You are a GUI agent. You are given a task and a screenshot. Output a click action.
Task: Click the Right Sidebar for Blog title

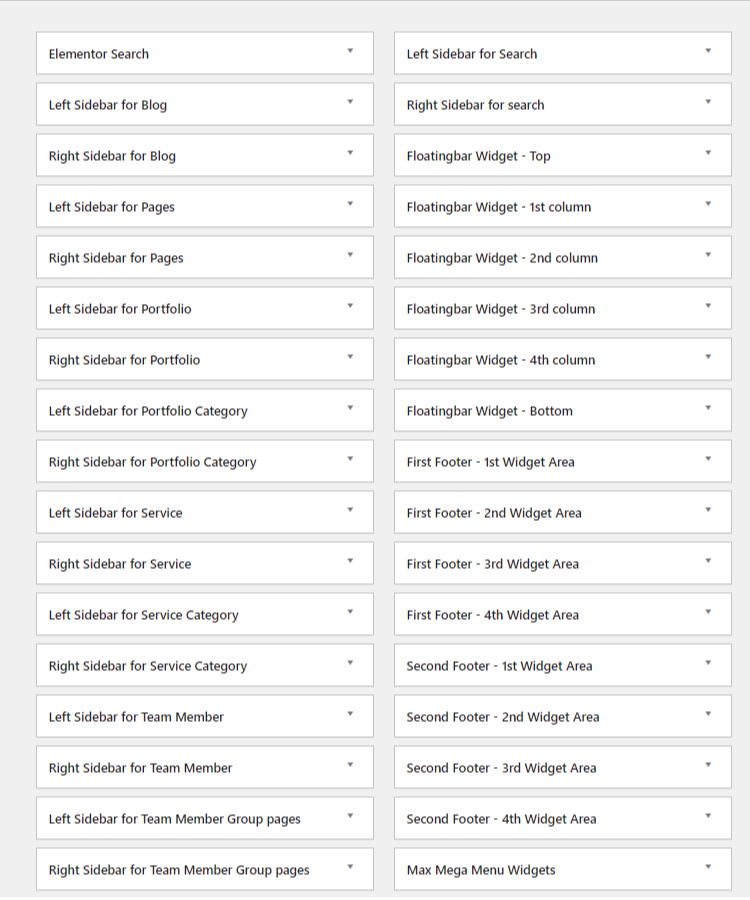112,156
